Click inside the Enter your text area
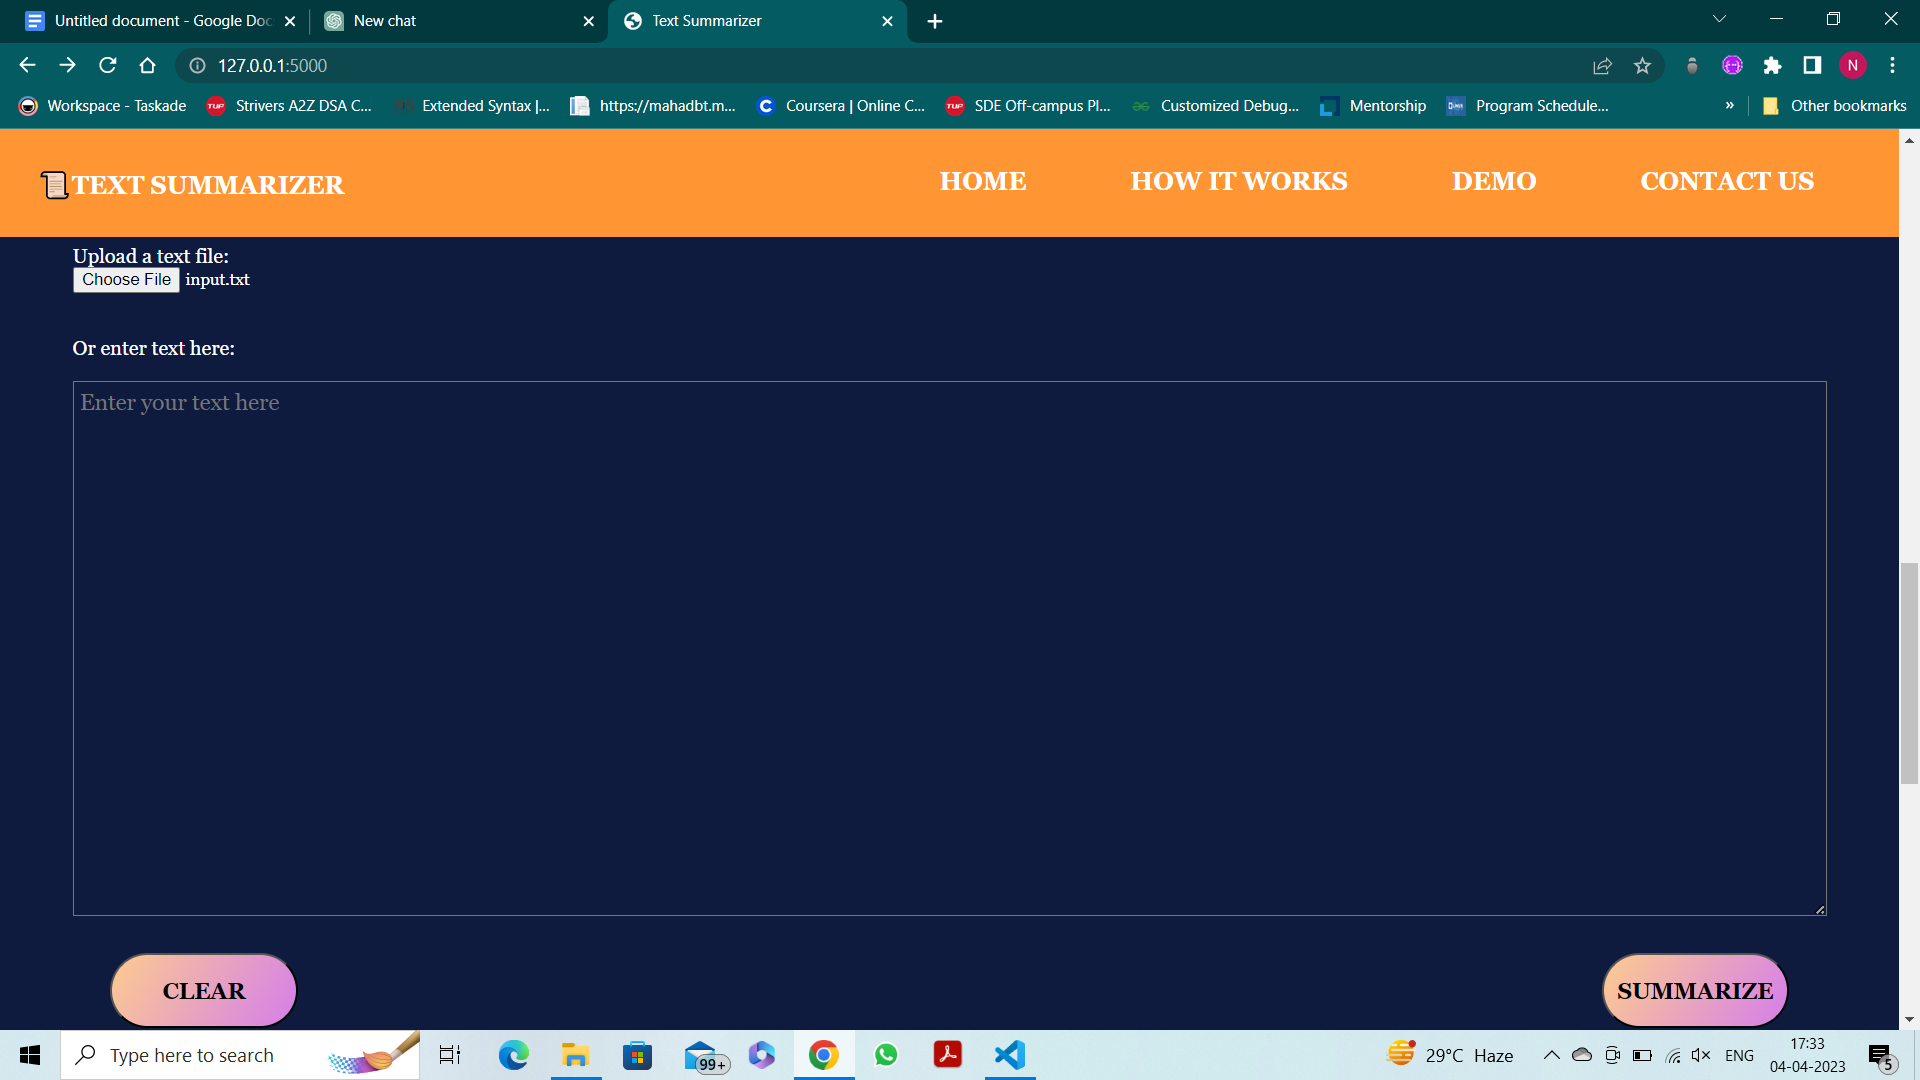 point(949,648)
